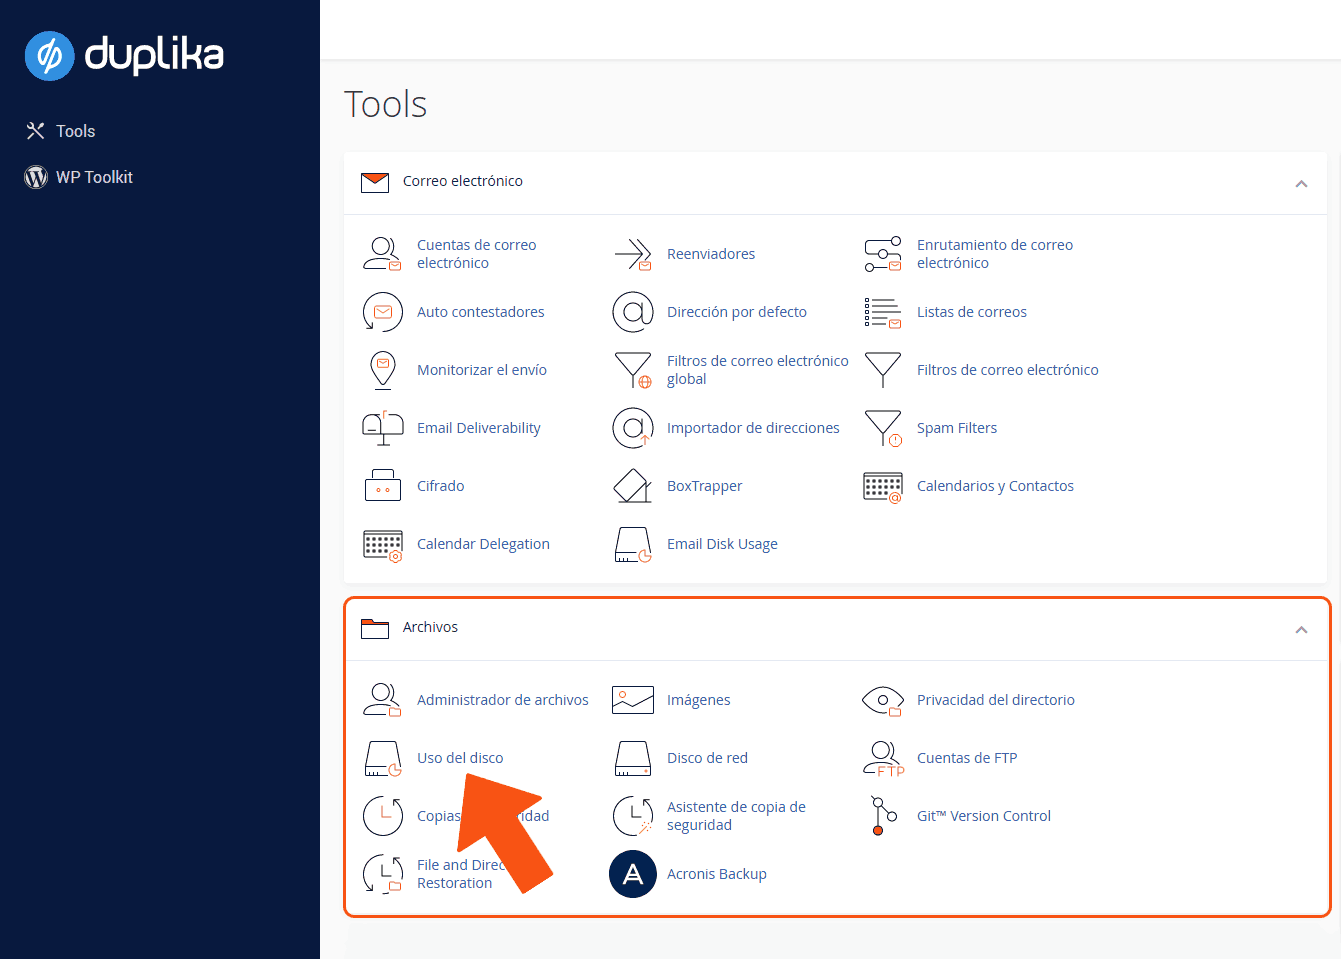
Task: Collapse the Archivos section chevron
Action: coord(1301,629)
